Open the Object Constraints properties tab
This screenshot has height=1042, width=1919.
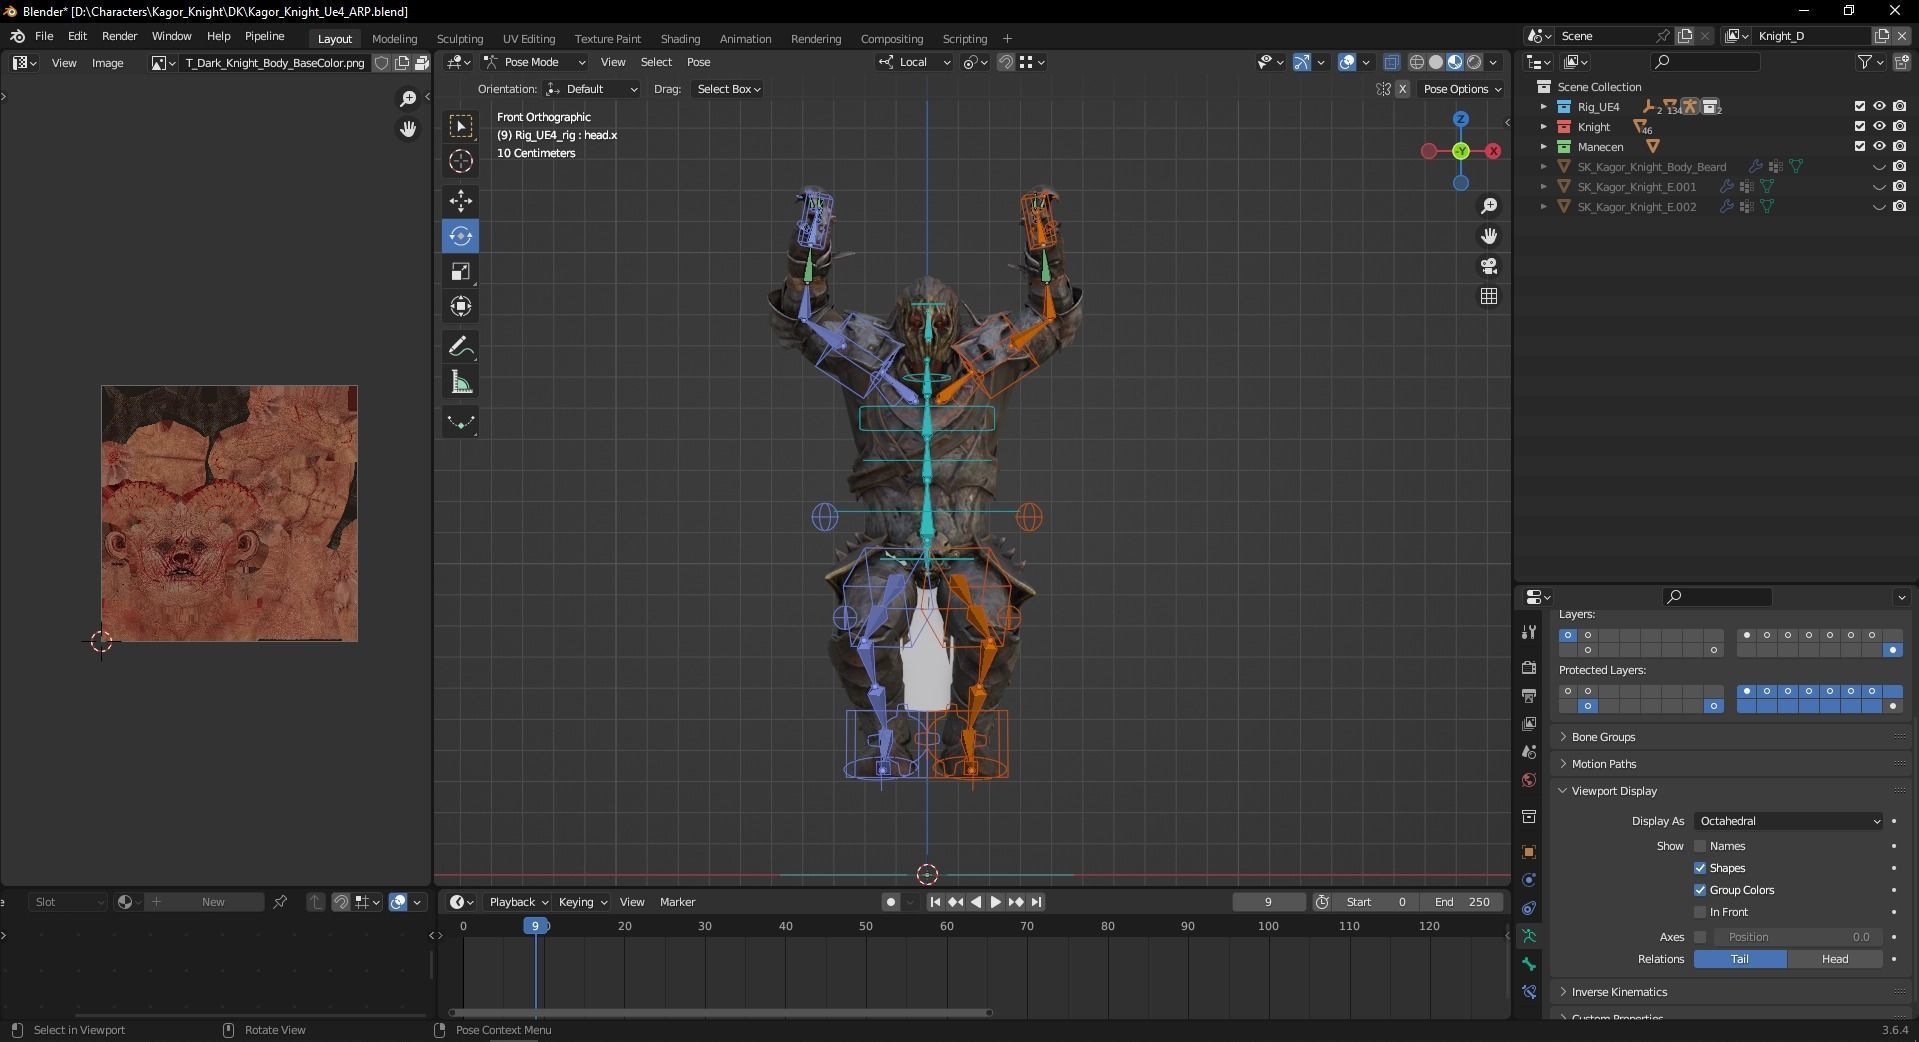pos(1528,908)
